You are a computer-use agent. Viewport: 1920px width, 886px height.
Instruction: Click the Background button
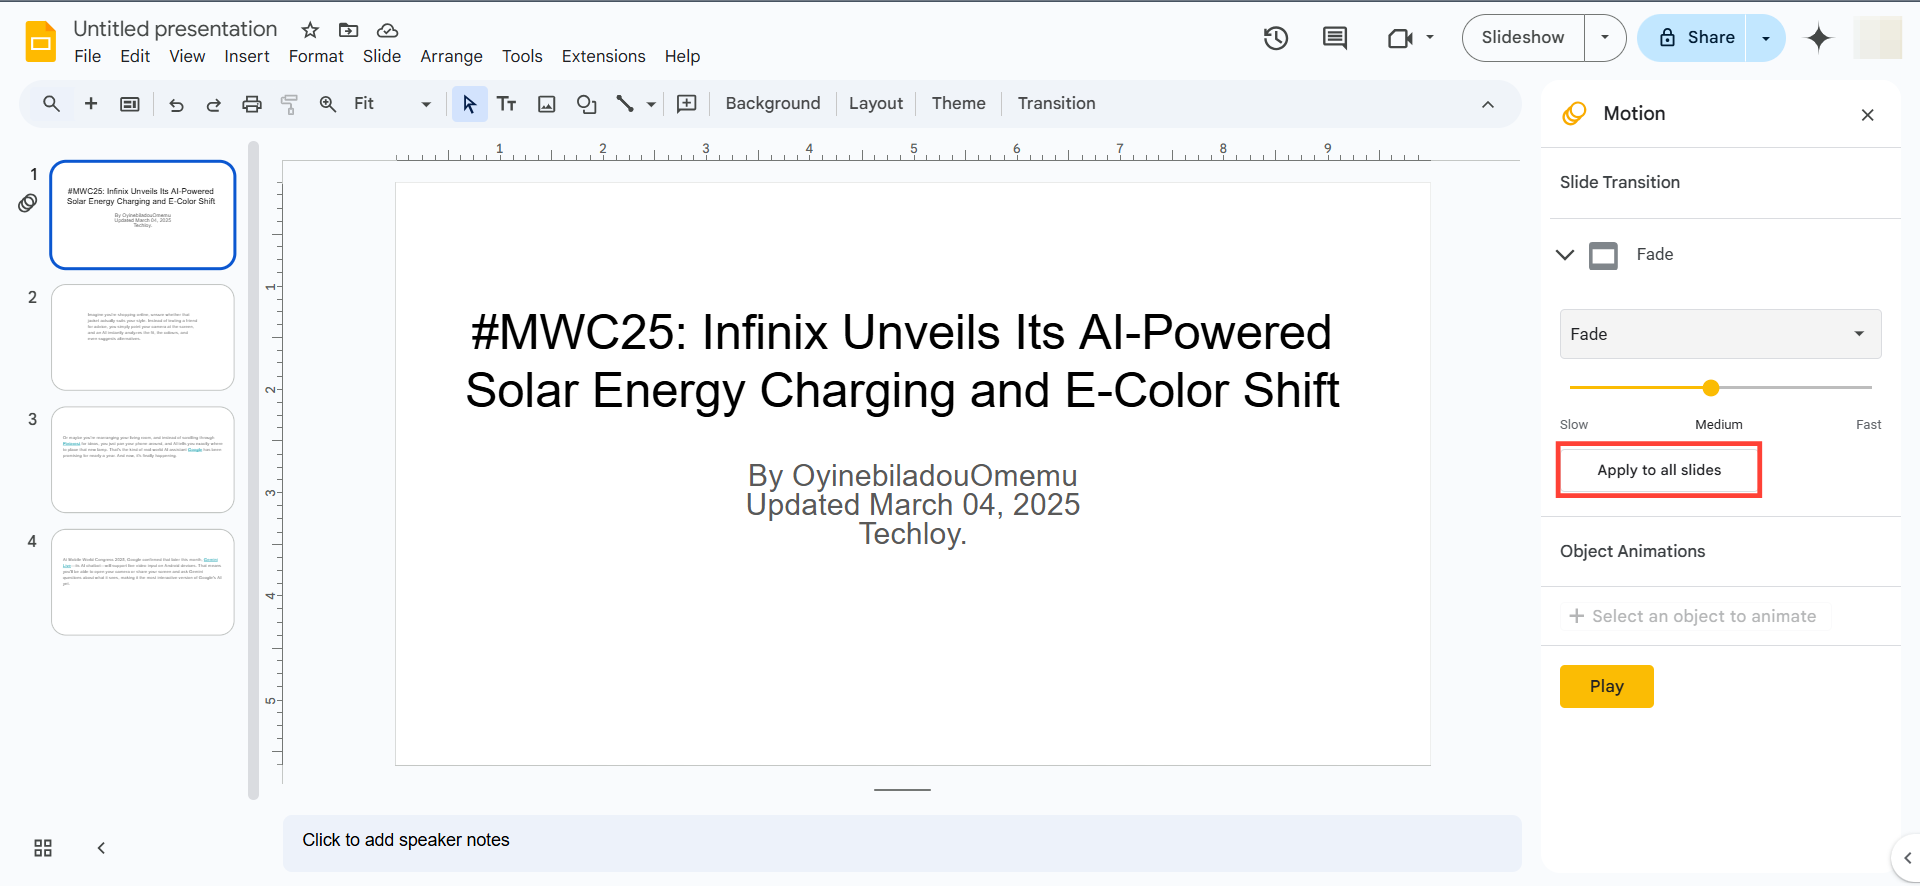point(773,103)
